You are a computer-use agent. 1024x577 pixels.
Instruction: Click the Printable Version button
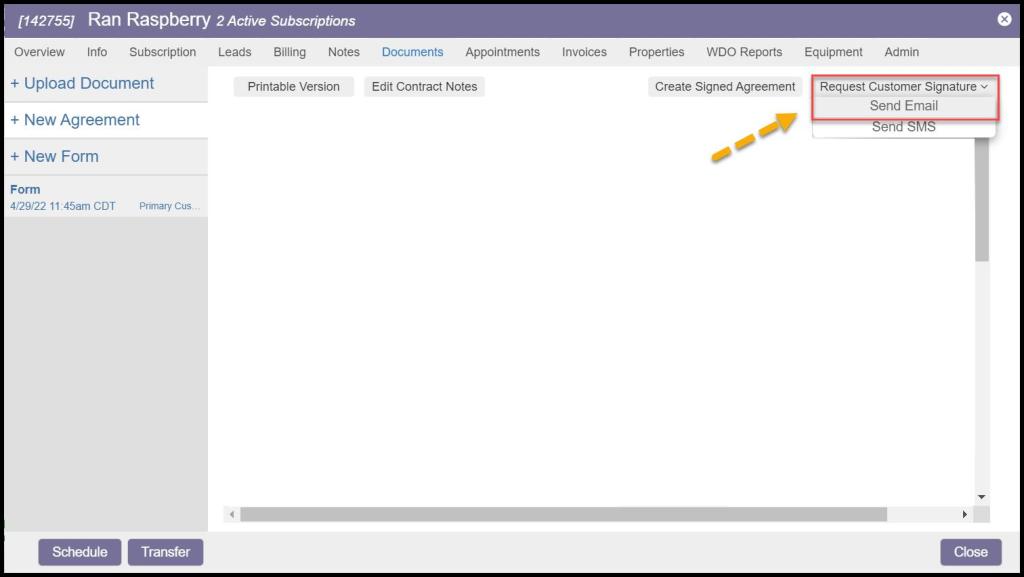coord(293,87)
